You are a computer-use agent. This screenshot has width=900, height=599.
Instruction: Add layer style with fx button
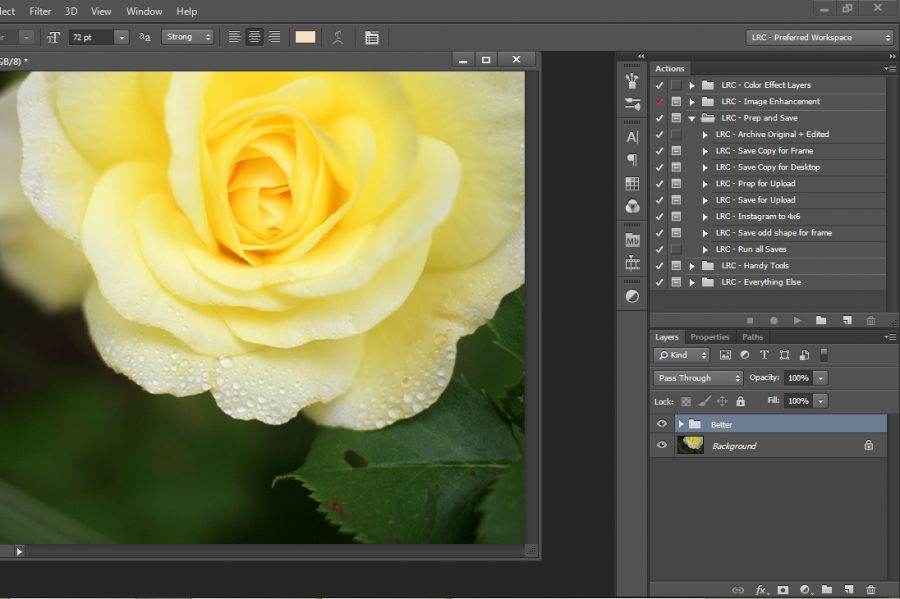pos(761,590)
